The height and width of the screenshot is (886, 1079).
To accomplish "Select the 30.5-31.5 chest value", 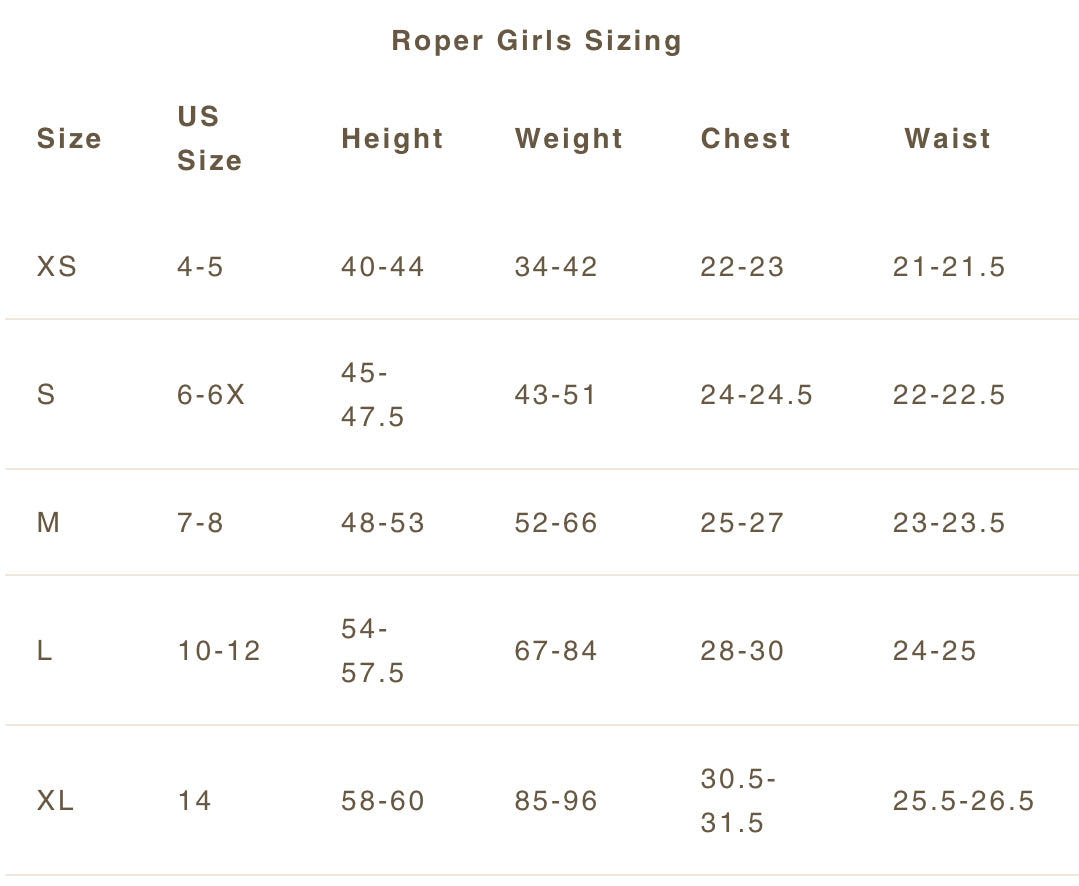I will tap(739, 801).
